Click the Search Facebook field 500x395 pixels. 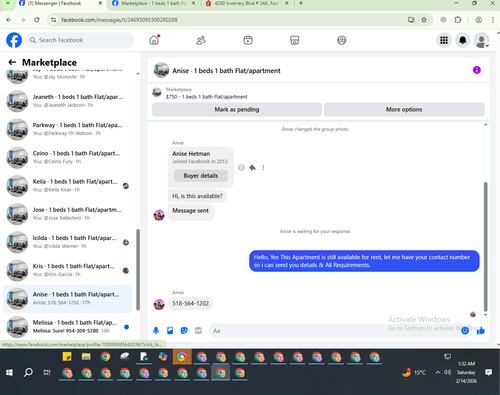point(80,40)
